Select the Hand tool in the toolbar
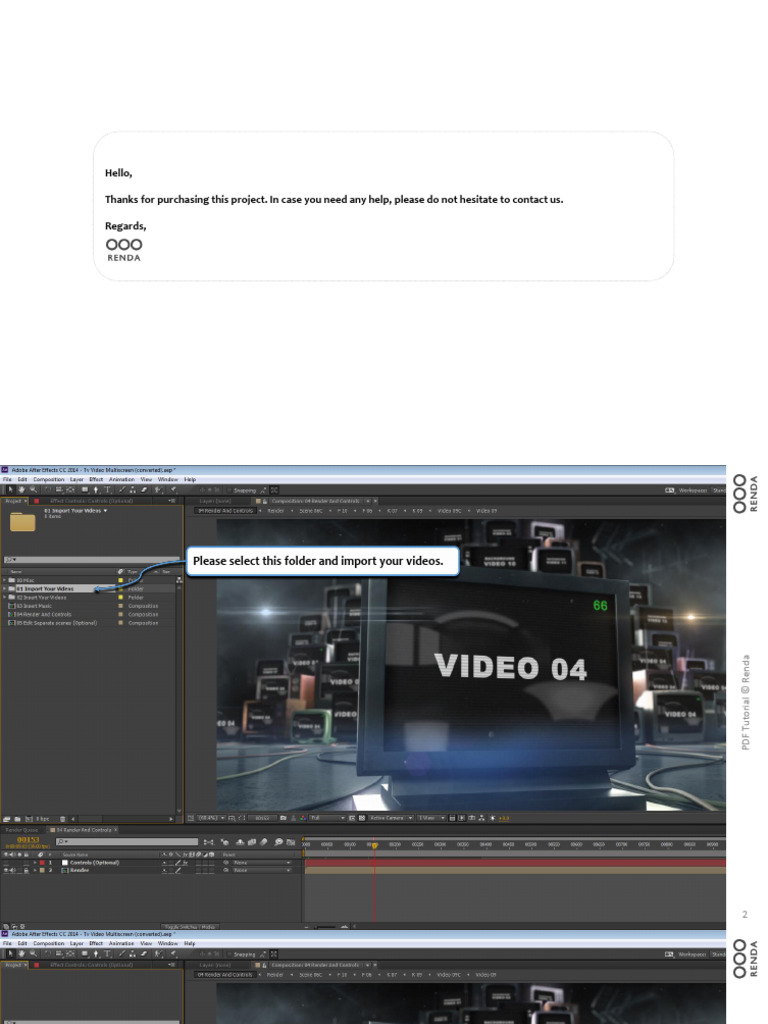The height and width of the screenshot is (1024, 768). point(20,490)
